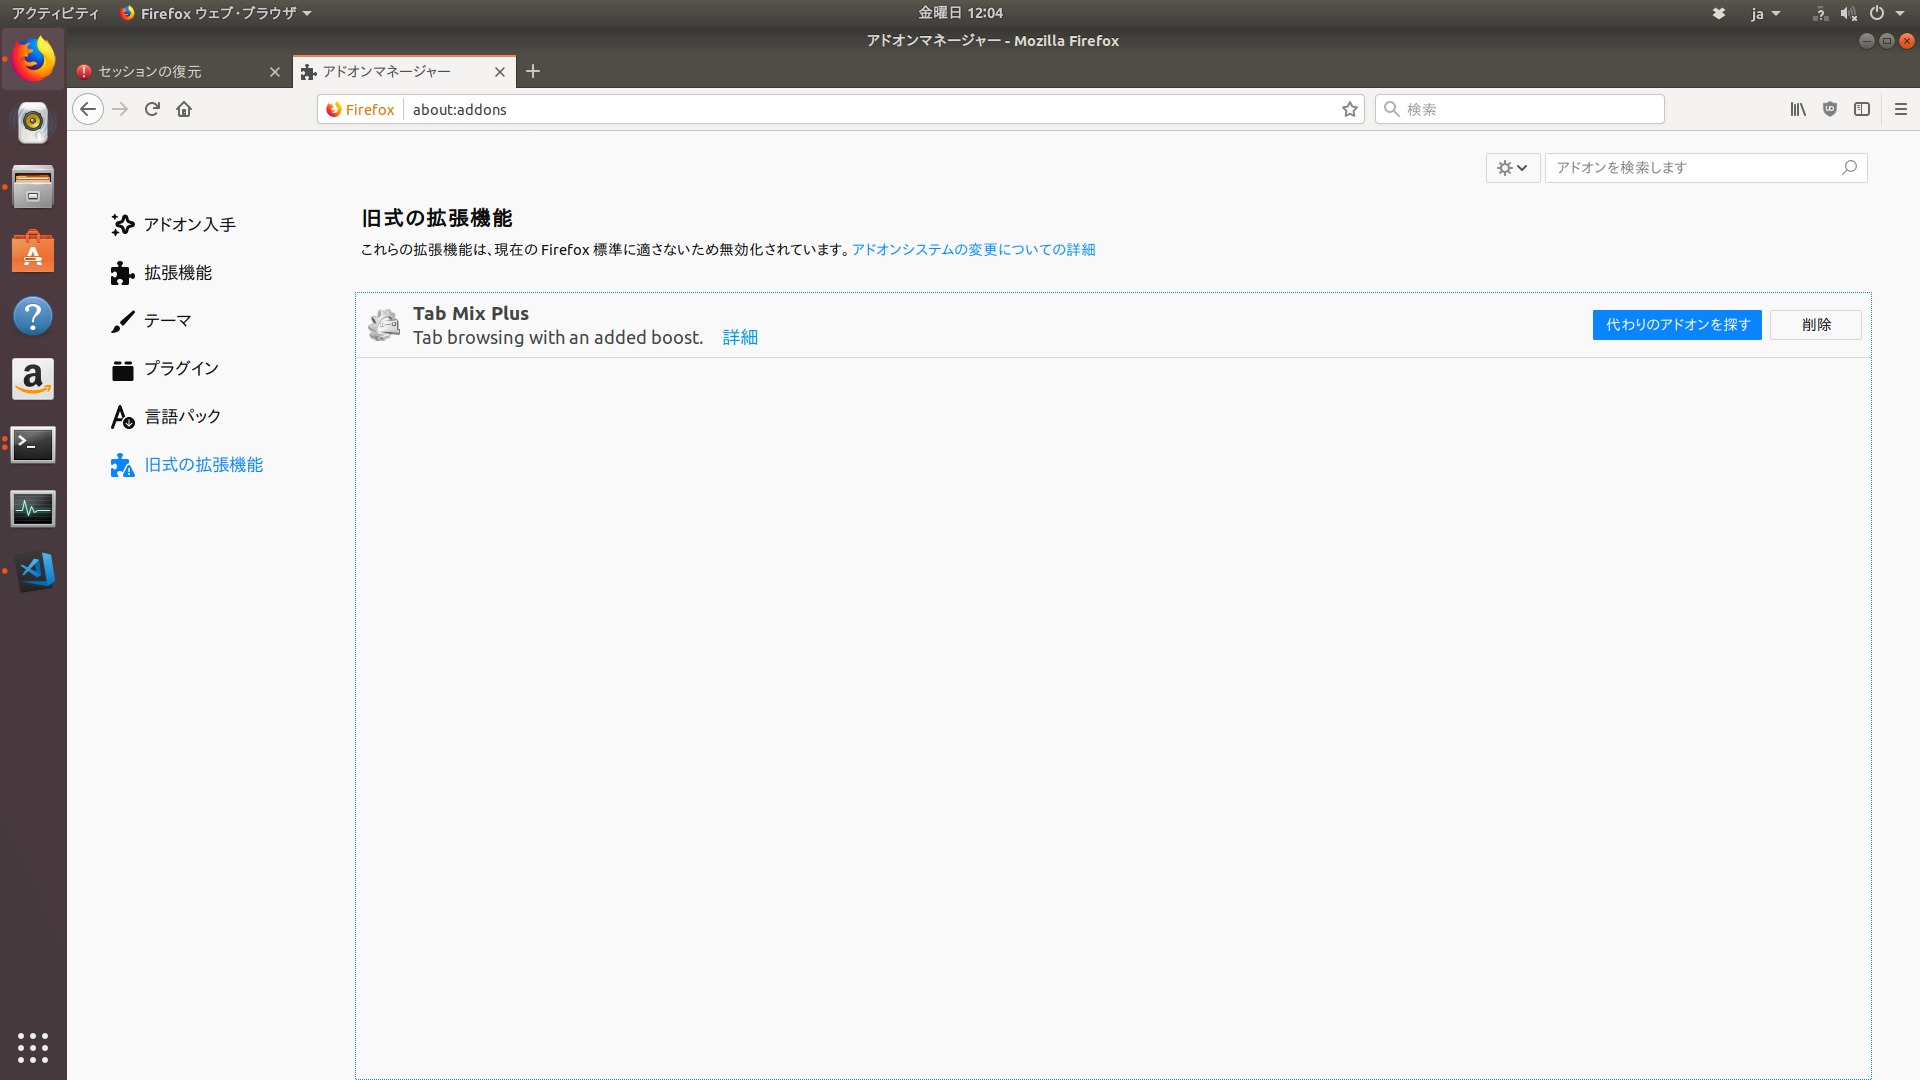Expand Firefox application menu in top bar
This screenshot has width=1920, height=1080.
pos(216,13)
